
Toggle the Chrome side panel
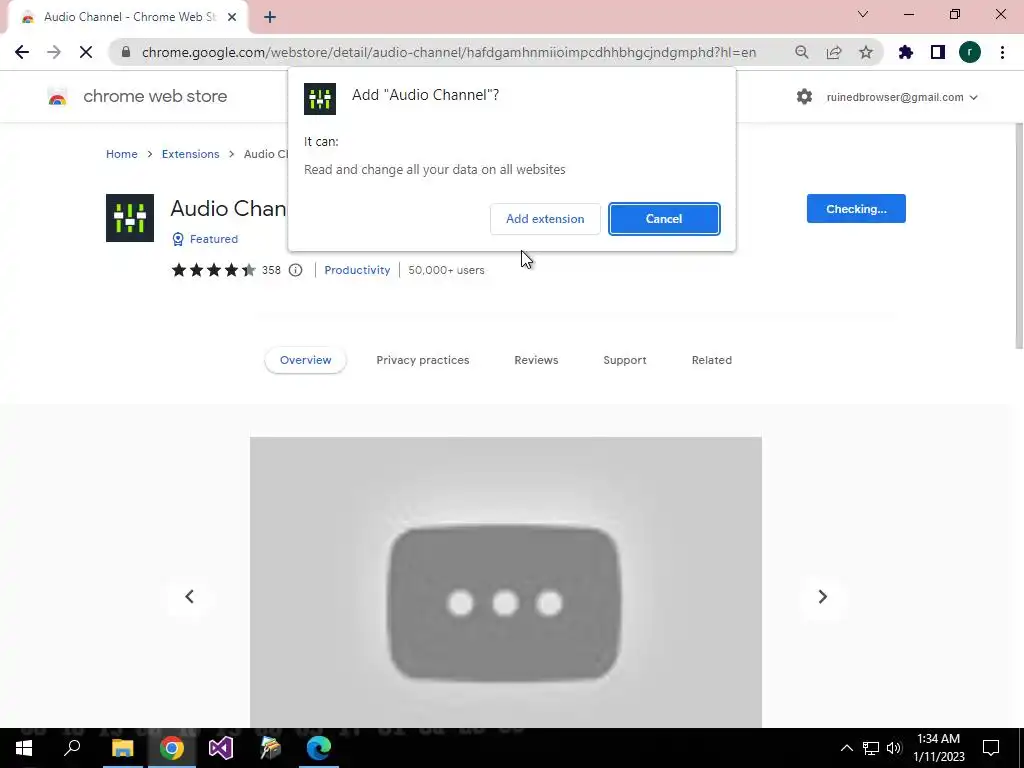tap(937, 52)
